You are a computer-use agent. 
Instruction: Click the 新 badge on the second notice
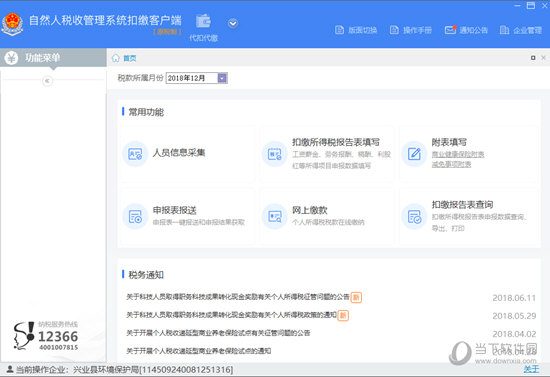pyautogui.click(x=343, y=315)
